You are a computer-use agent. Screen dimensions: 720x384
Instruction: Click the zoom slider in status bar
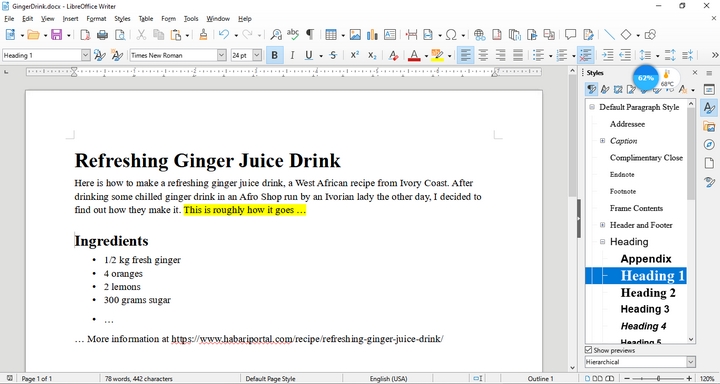[659, 378]
